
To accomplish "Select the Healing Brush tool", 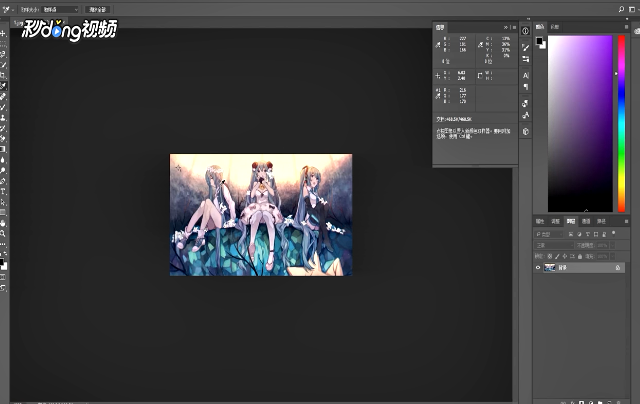I will pos(3,97).
